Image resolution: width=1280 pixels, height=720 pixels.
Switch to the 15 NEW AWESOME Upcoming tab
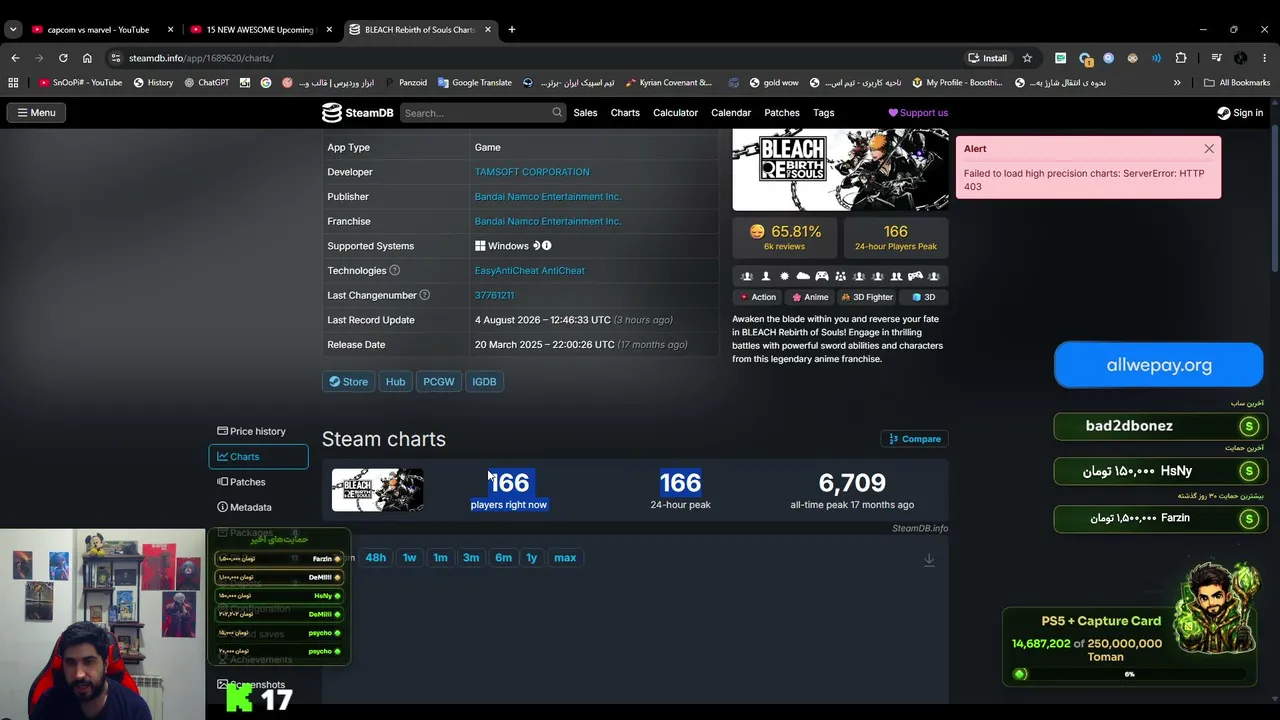pyautogui.click(x=260, y=30)
